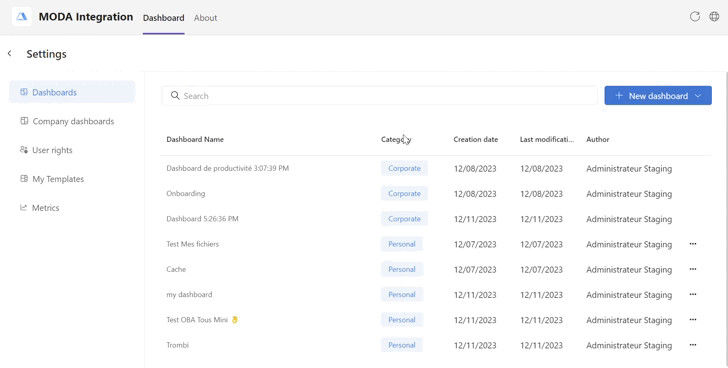
Task: Sort by the Creation date column header
Action: pos(475,139)
